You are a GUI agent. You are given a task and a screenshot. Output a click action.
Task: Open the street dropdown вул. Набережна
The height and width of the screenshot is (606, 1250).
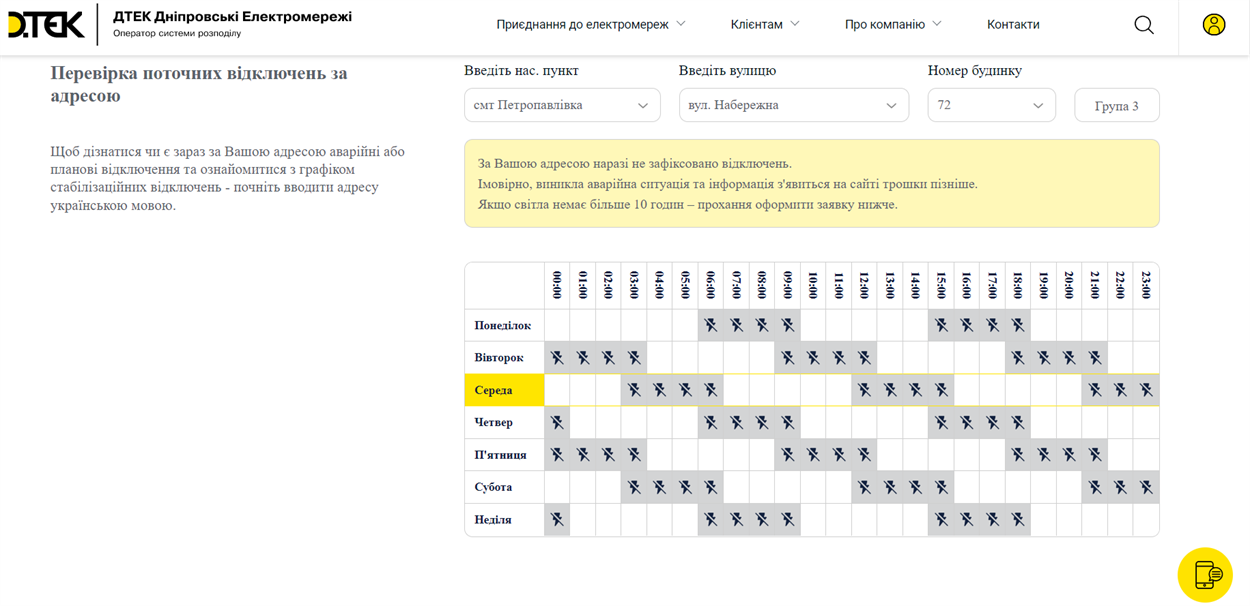[794, 105]
